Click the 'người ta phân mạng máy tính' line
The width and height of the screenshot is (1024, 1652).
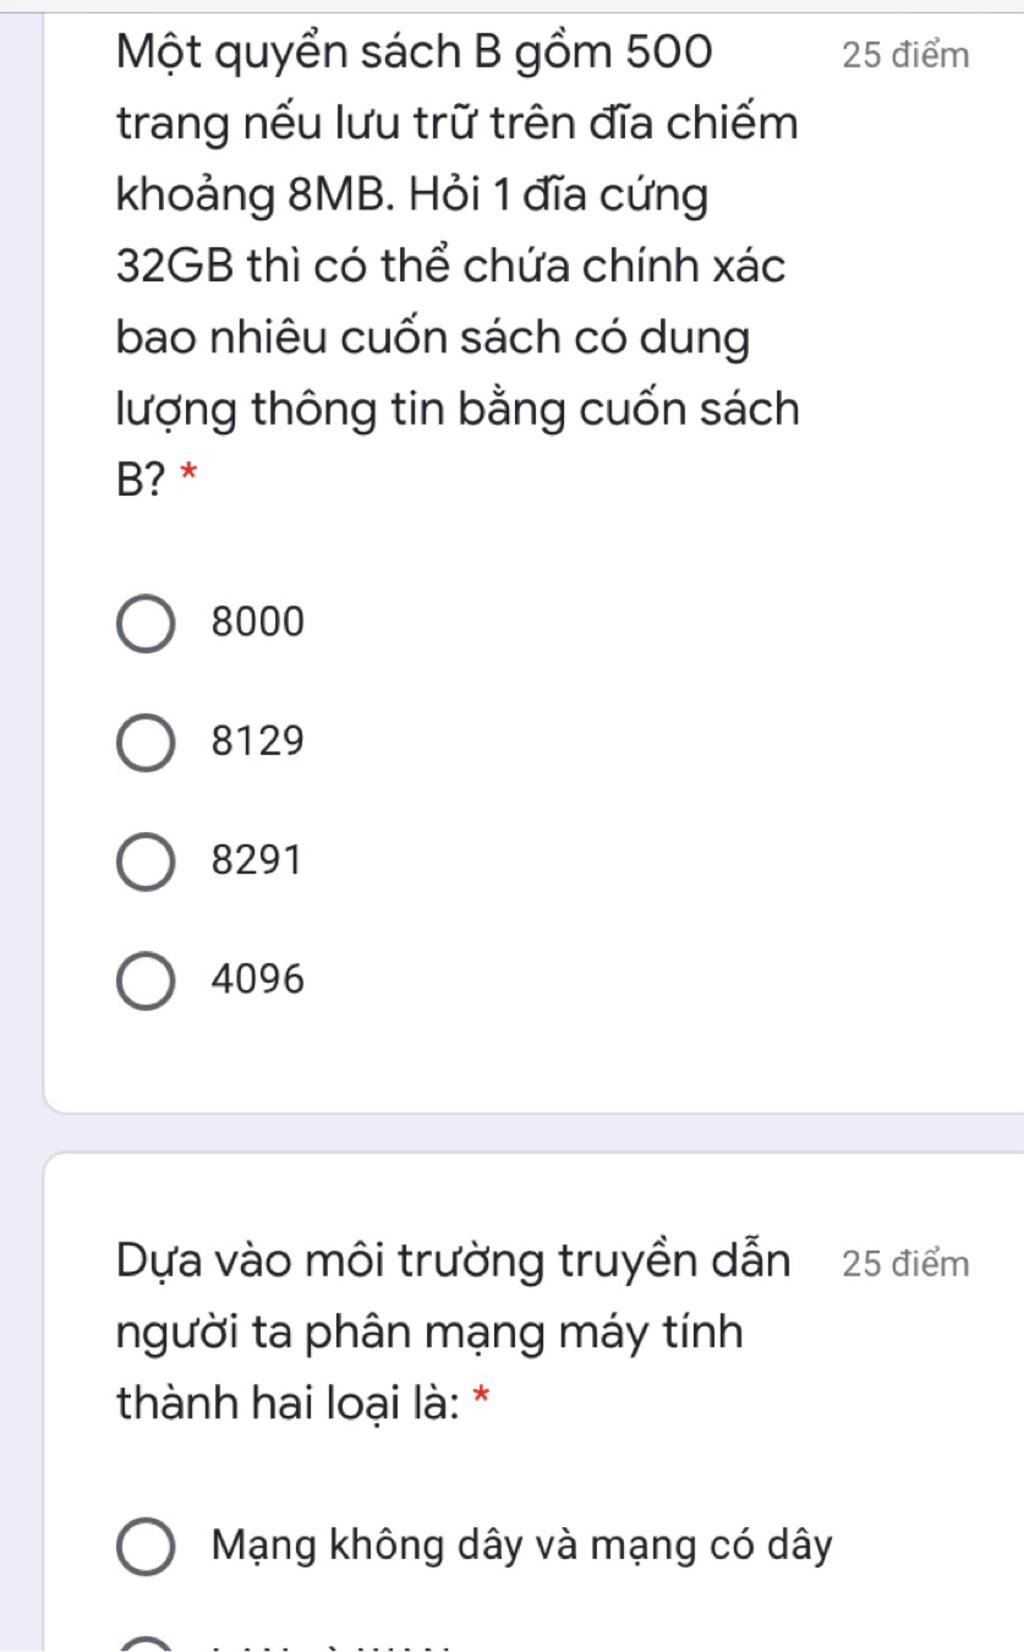429,1333
